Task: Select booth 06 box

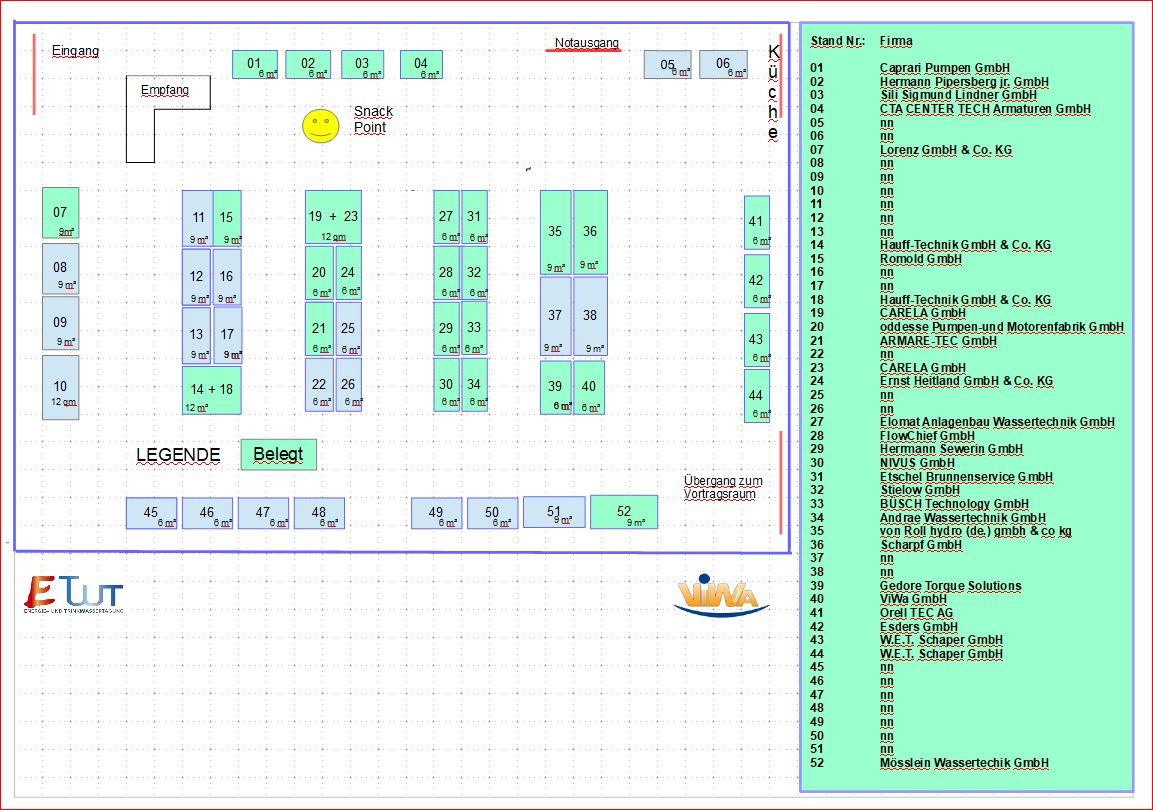Action: coord(724,65)
